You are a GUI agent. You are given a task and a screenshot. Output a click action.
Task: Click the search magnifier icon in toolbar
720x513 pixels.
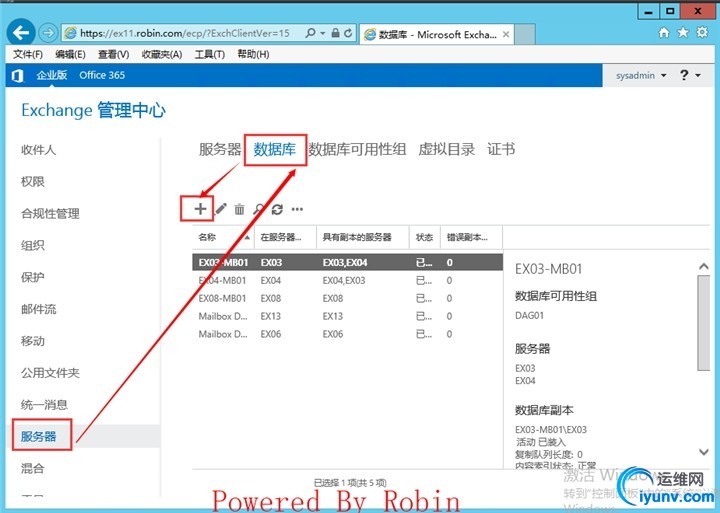pyautogui.click(x=259, y=209)
